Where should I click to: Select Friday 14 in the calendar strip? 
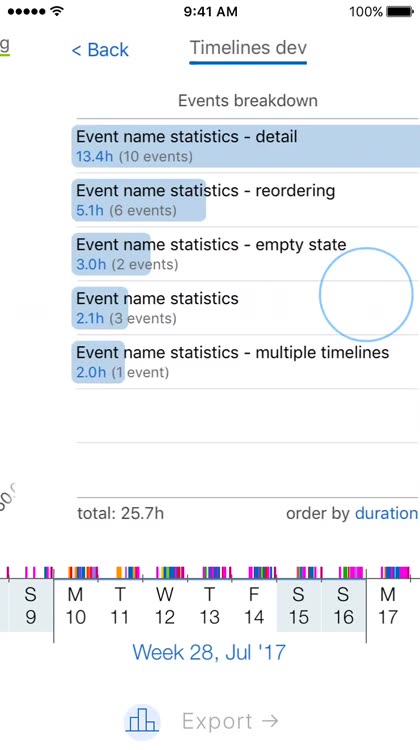[254, 606]
